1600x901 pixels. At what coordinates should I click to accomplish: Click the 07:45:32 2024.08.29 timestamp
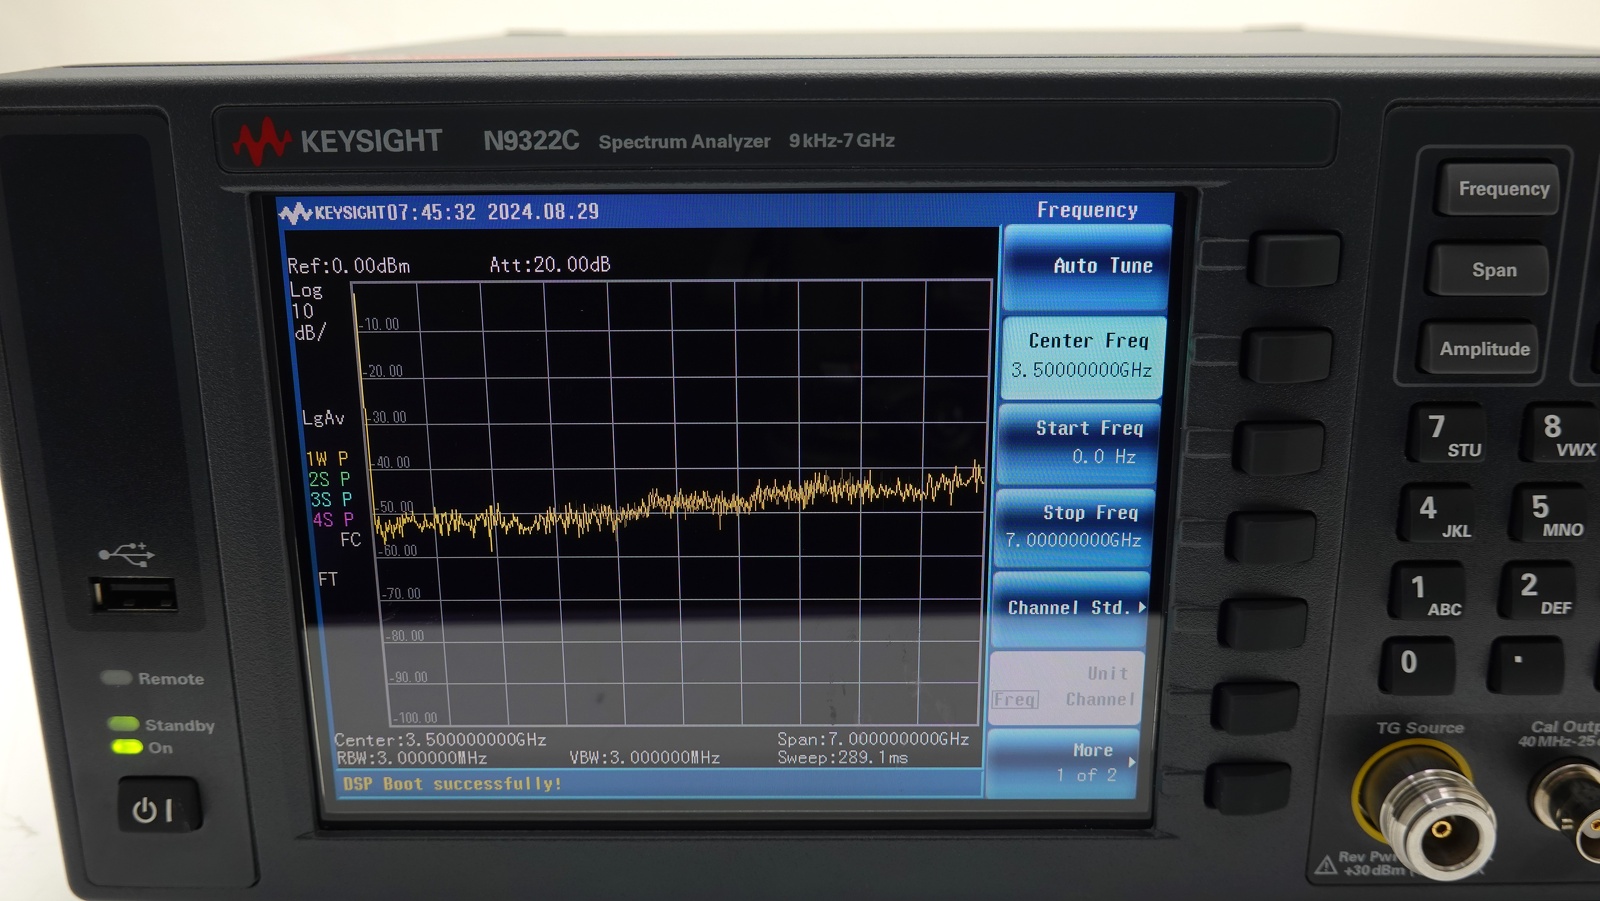pyautogui.click(x=493, y=212)
